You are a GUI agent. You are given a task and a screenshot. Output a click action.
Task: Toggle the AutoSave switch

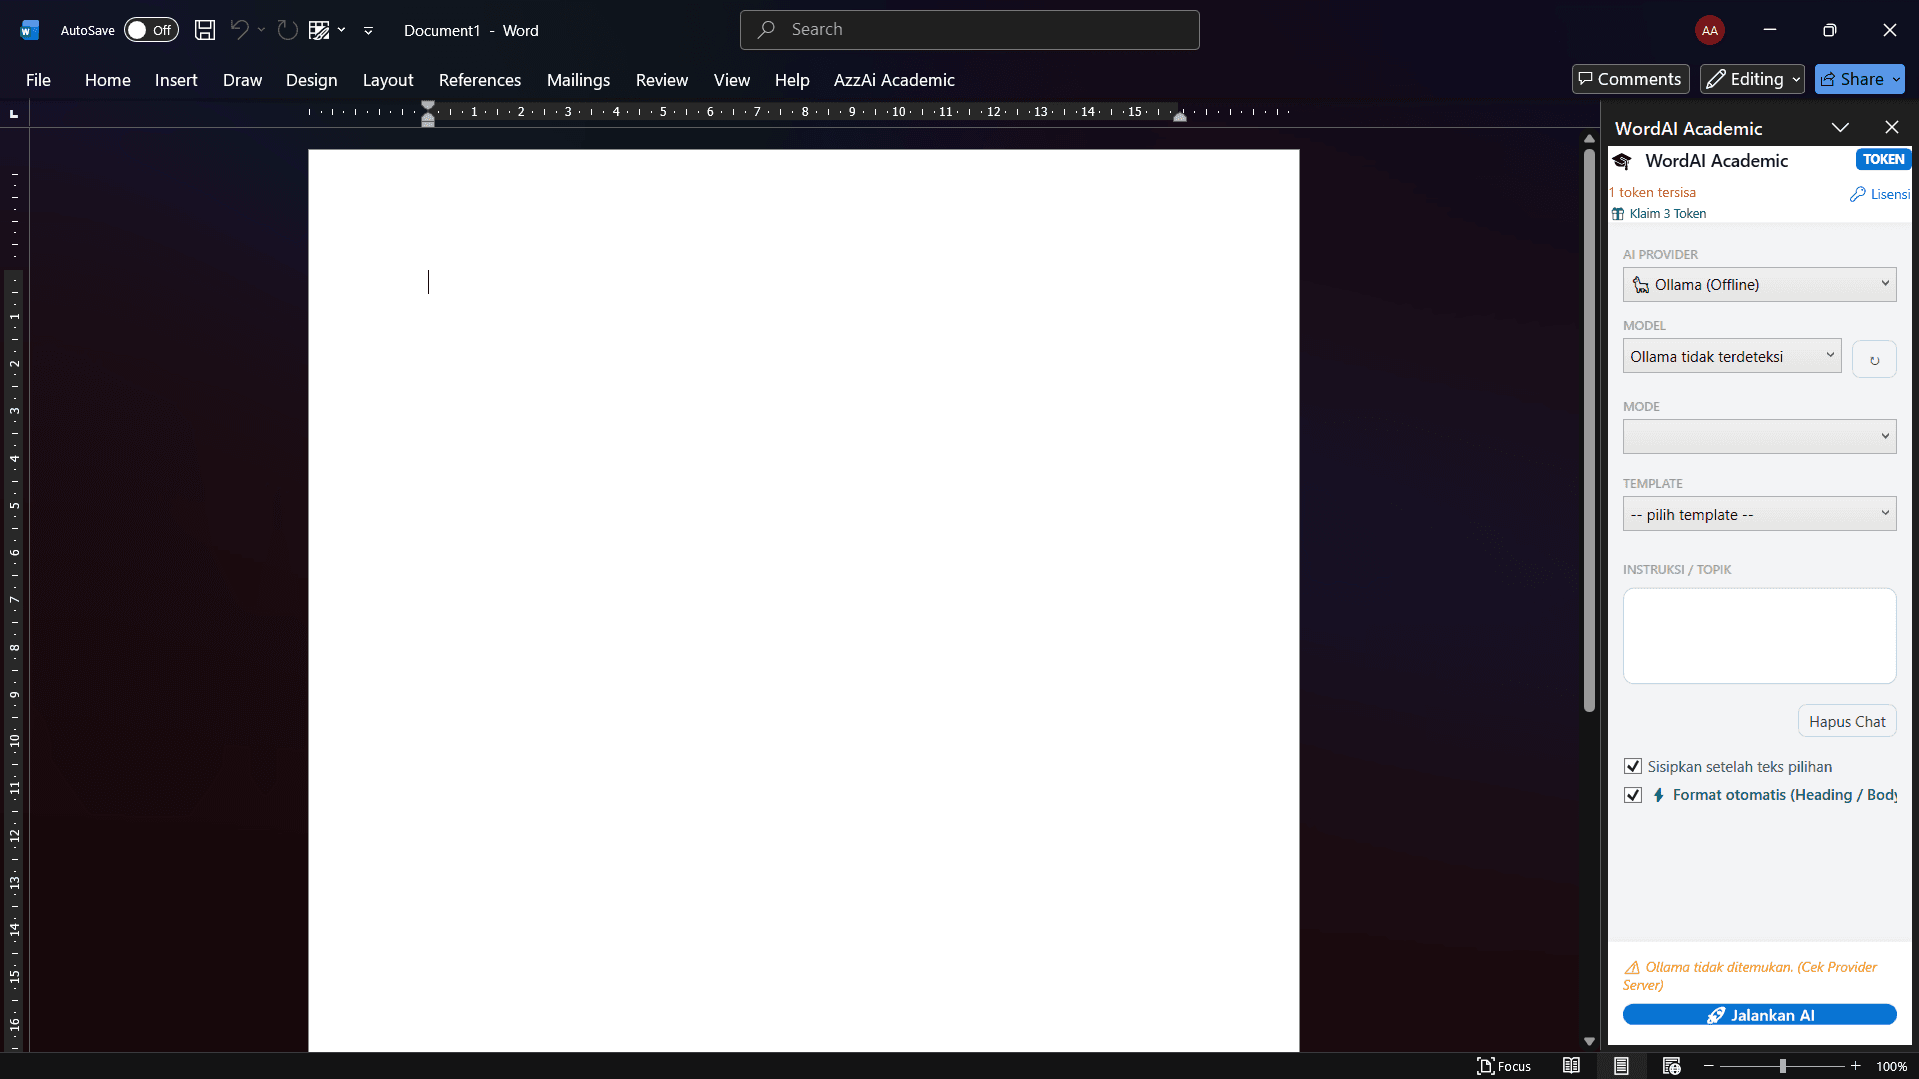pyautogui.click(x=151, y=30)
